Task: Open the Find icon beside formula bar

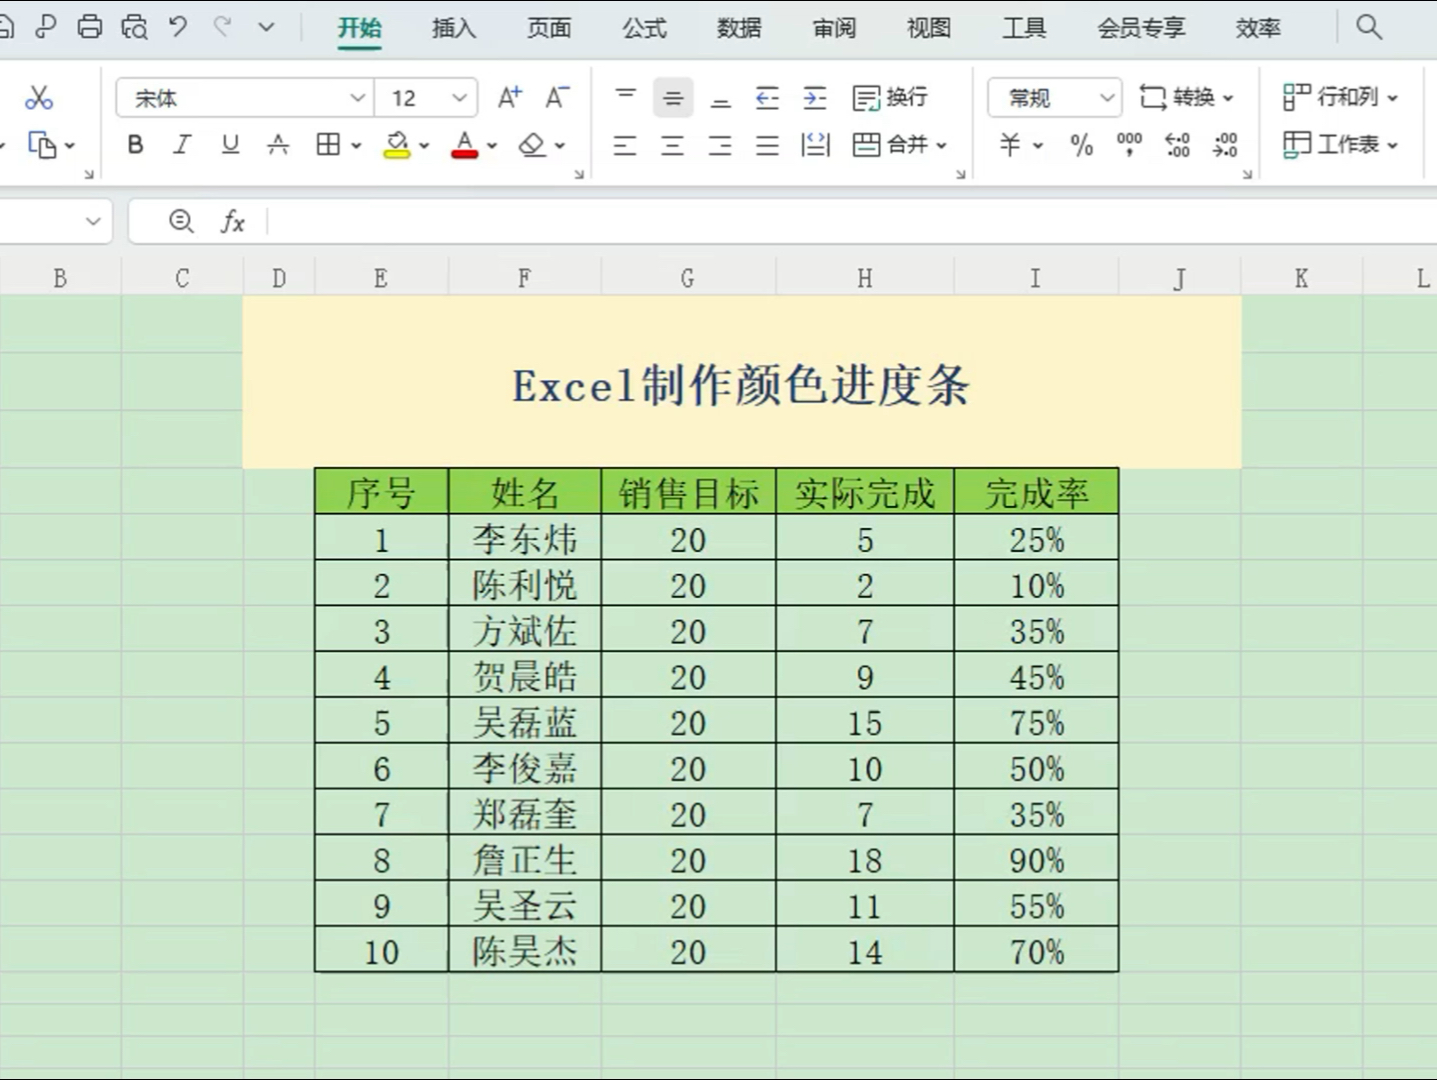Action: pyautogui.click(x=180, y=222)
